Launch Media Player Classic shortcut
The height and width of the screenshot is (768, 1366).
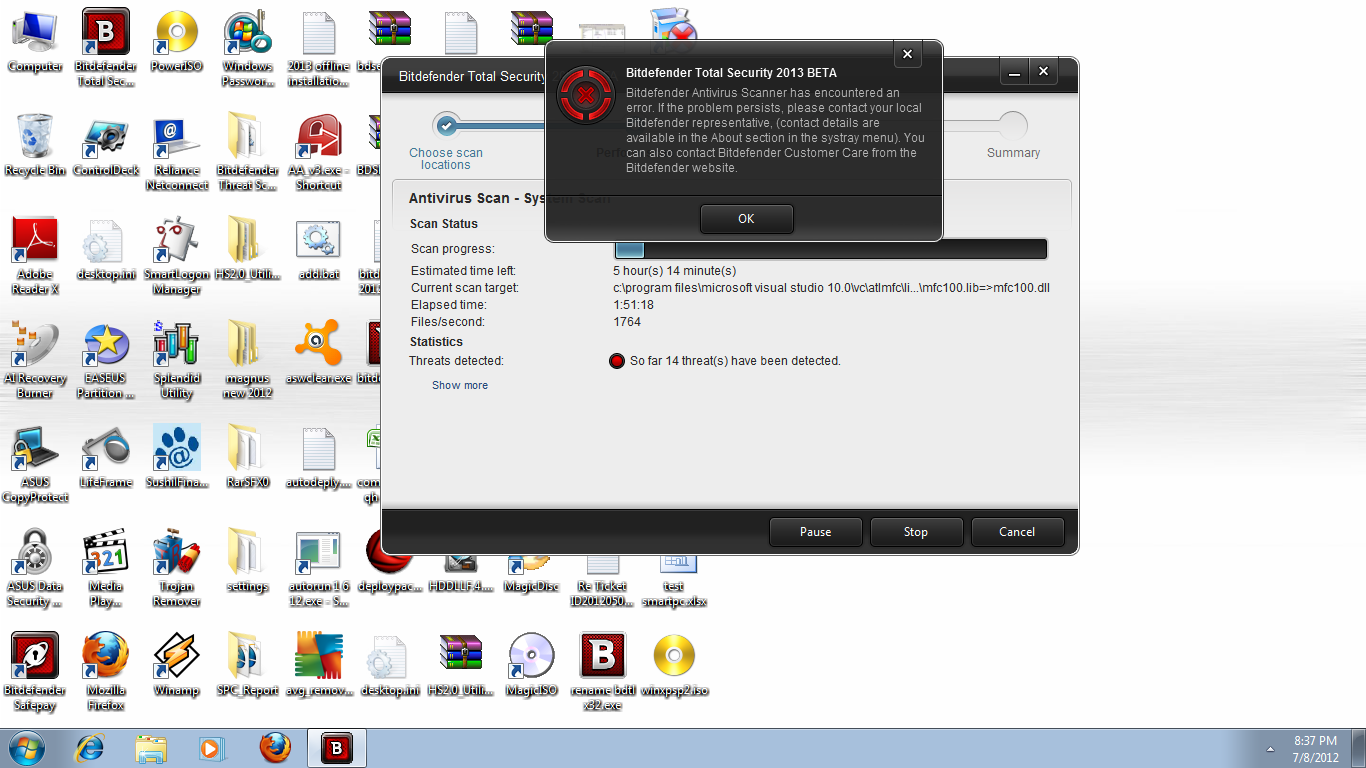106,568
